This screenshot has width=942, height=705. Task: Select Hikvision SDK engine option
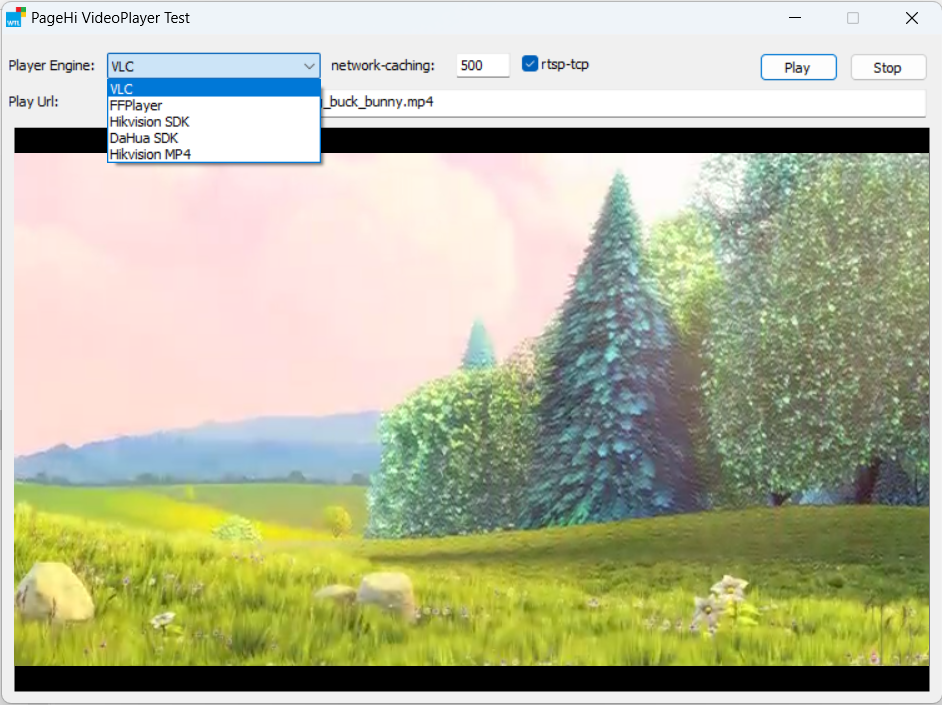pyautogui.click(x=213, y=121)
